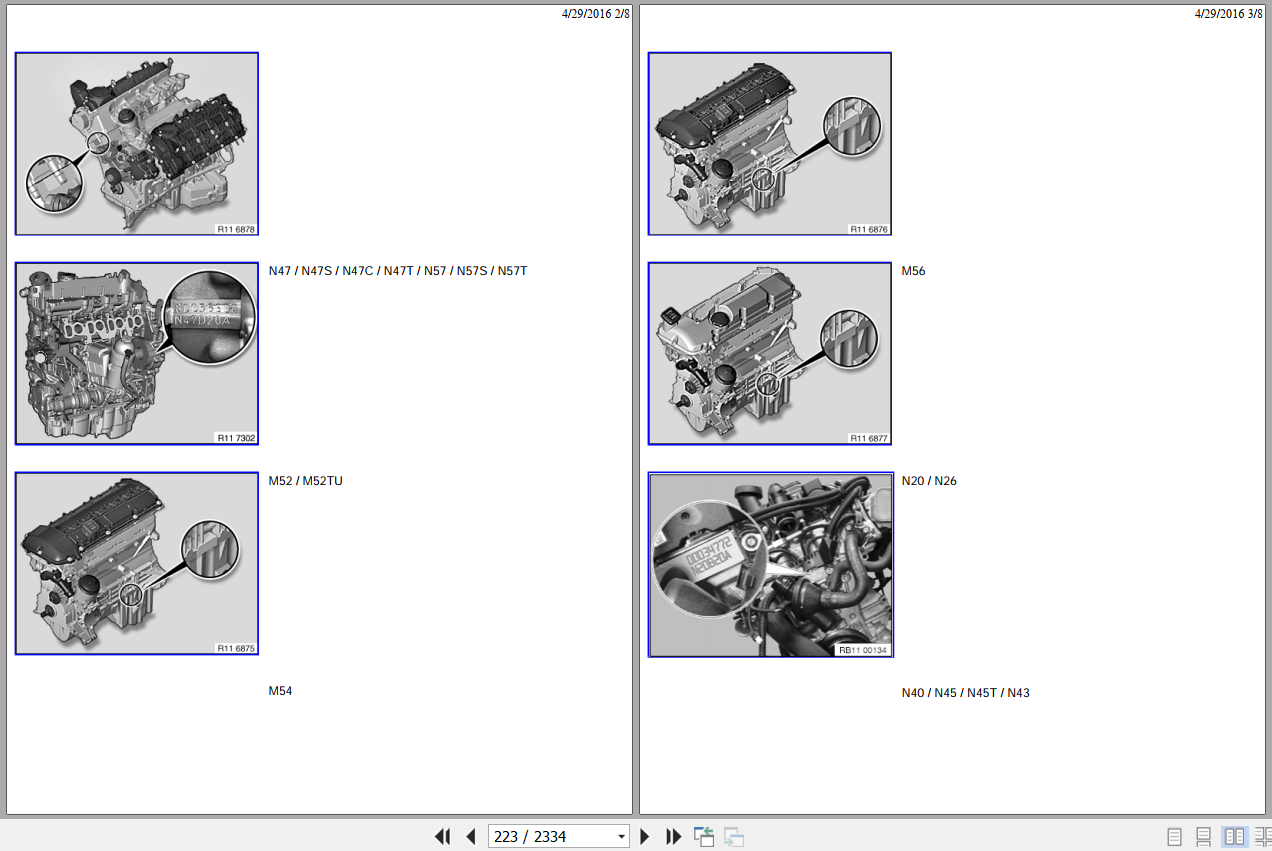Viewport: 1272px width, 851px height.
Task: Go to the previous page
Action: [x=470, y=837]
